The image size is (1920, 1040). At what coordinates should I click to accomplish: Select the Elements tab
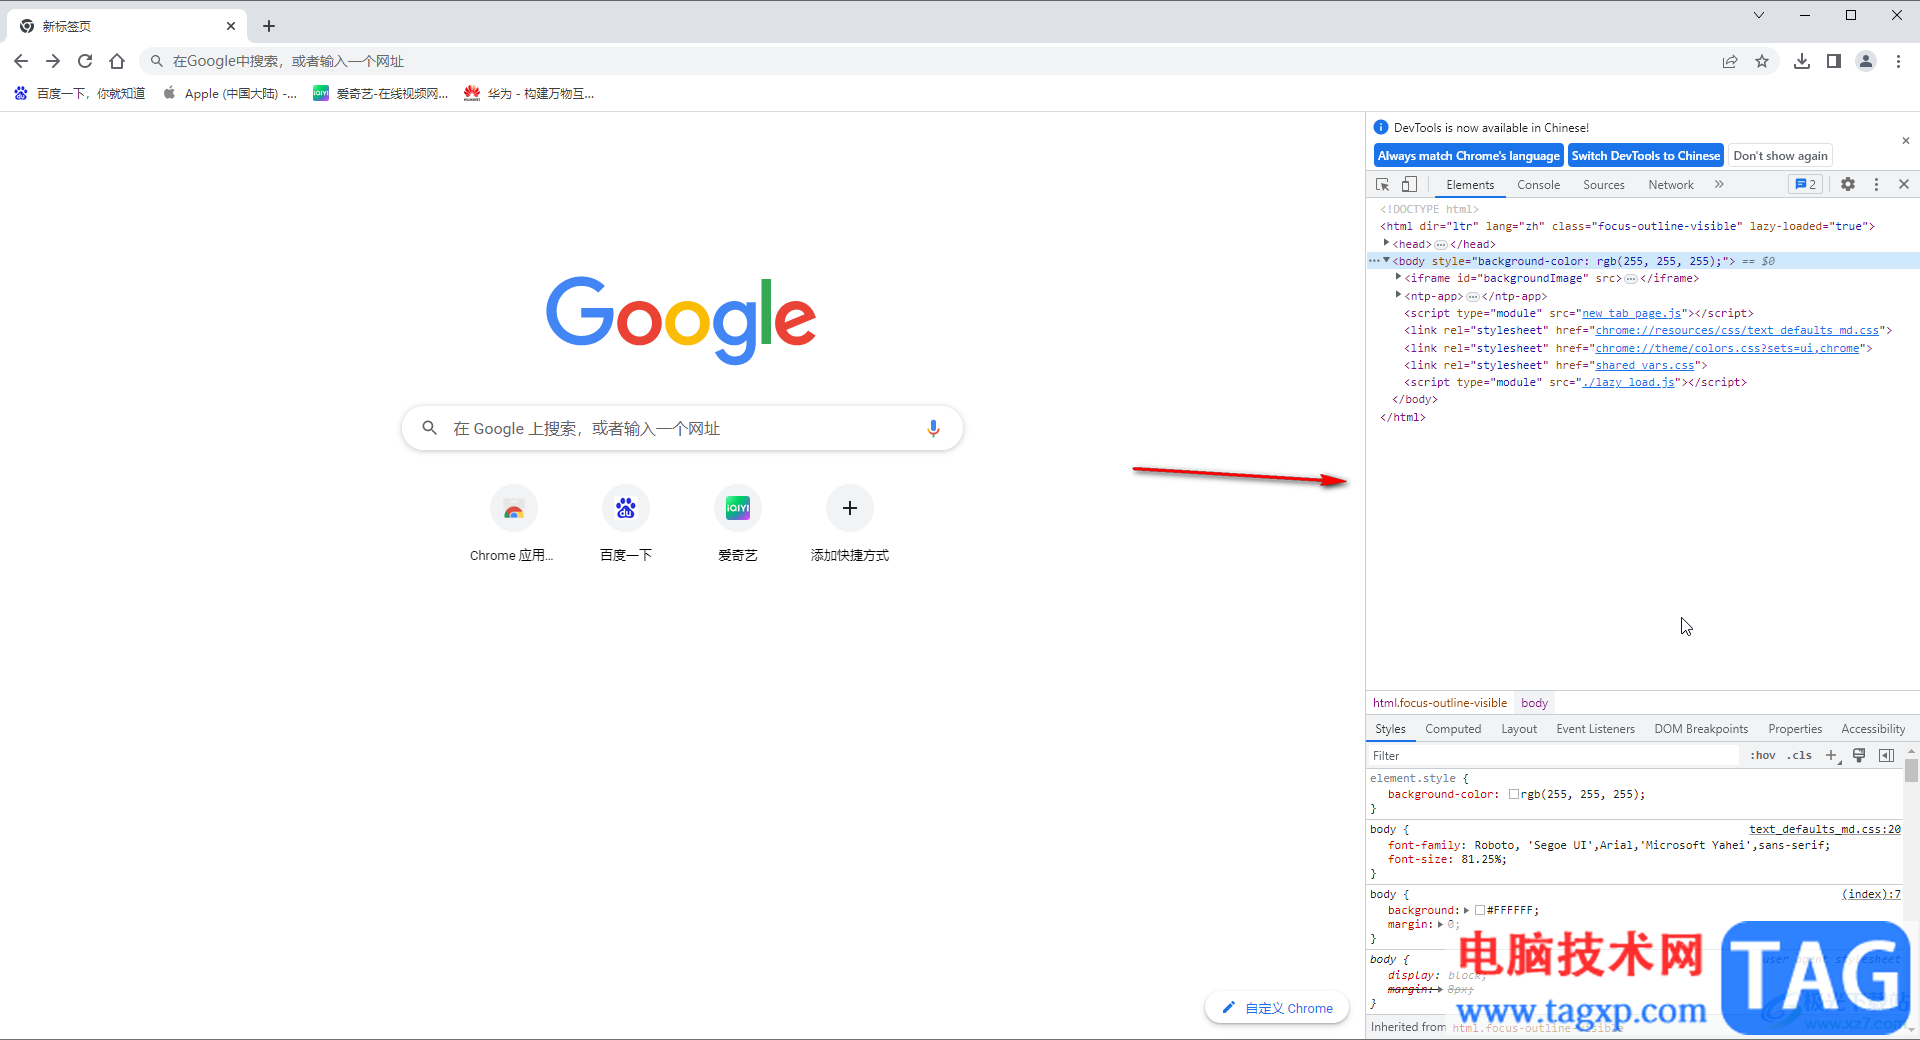coord(1470,185)
